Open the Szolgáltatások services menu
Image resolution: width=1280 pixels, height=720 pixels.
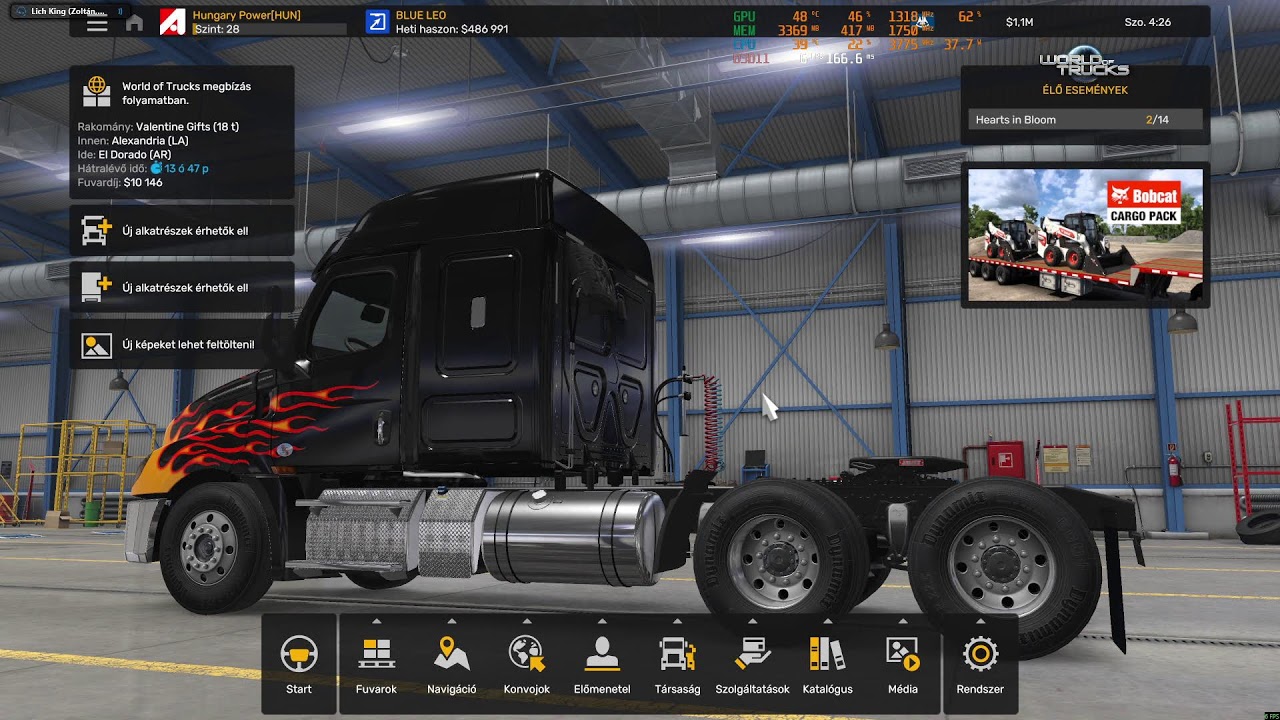click(752, 665)
